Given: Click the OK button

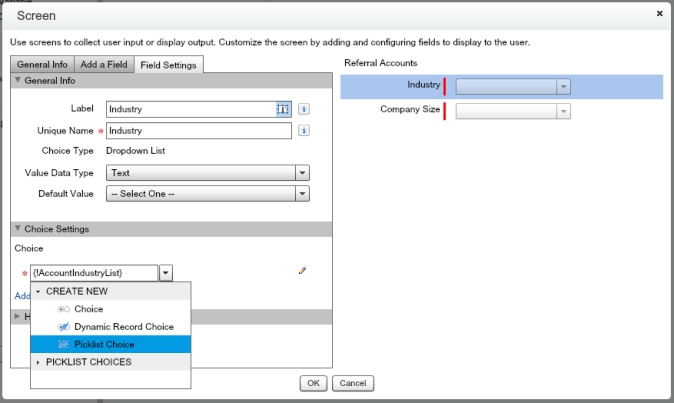Looking at the screenshot, I should tap(313, 383).
